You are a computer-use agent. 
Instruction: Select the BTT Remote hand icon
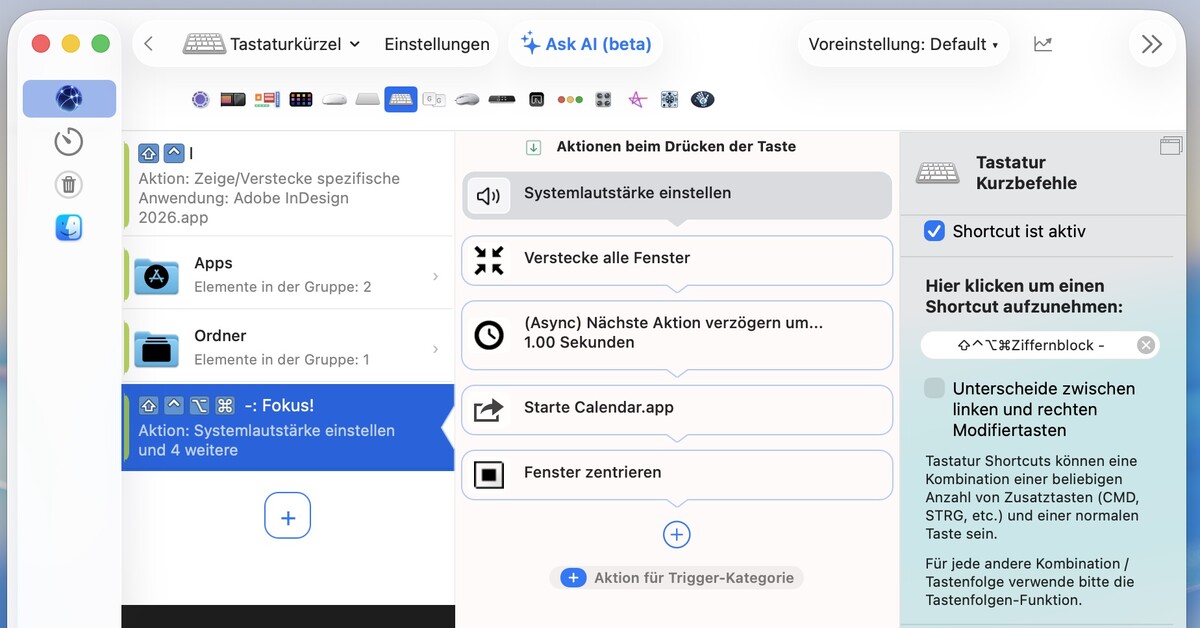click(x=704, y=99)
